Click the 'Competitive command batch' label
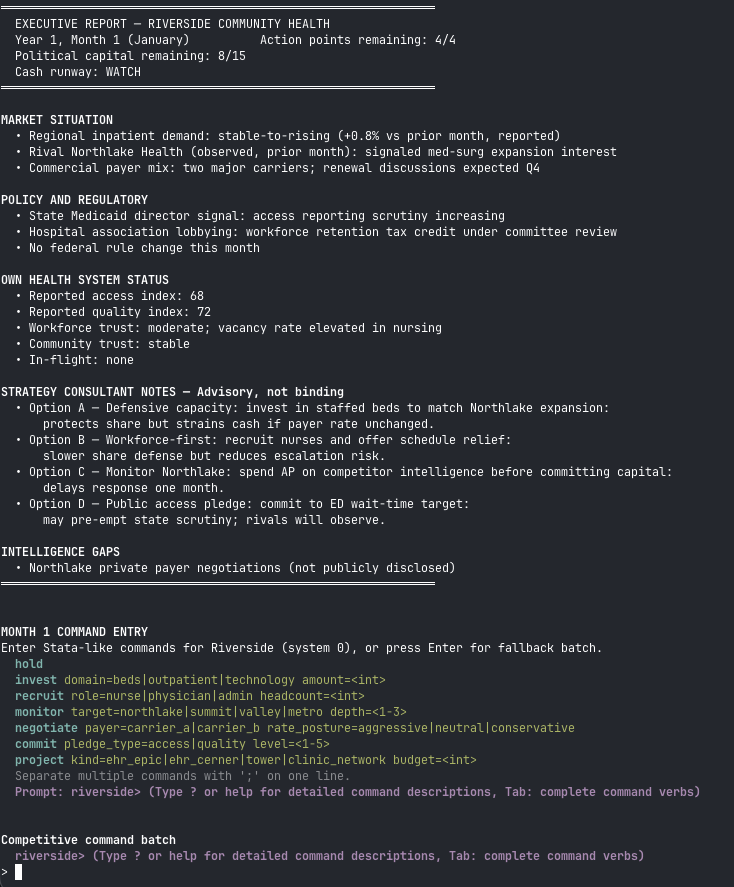 click(x=88, y=840)
